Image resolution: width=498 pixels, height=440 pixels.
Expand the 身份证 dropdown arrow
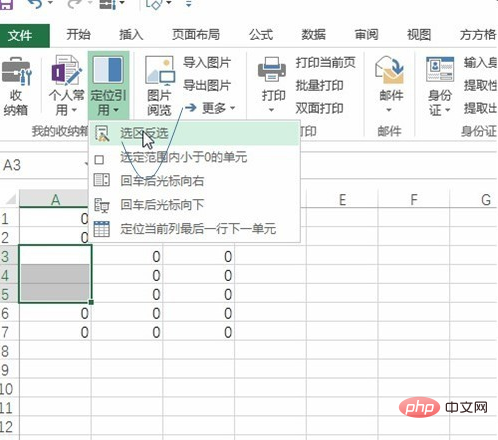(x=447, y=110)
